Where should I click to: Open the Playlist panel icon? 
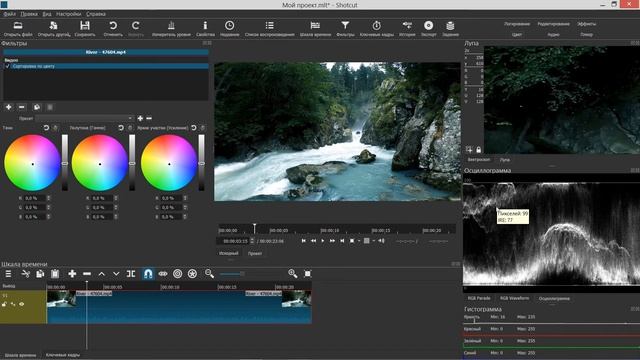(x=269, y=26)
